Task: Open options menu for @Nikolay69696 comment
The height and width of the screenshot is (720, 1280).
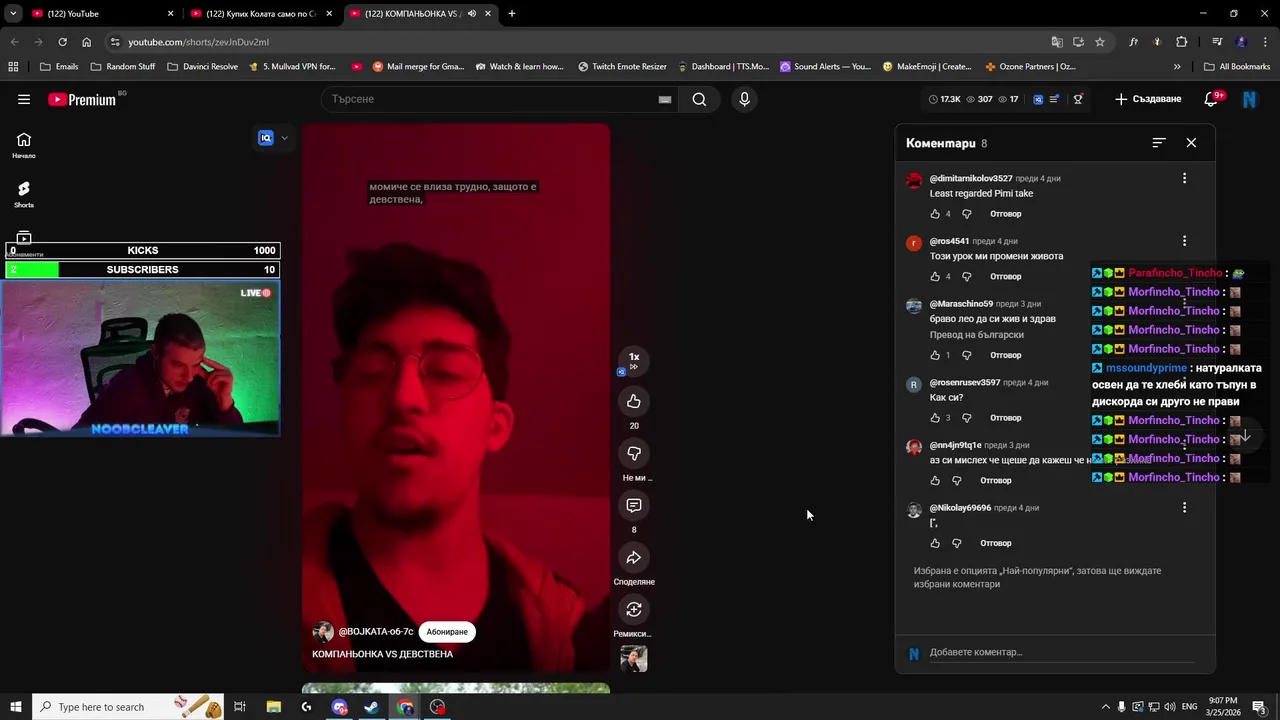Action: click(x=1184, y=508)
